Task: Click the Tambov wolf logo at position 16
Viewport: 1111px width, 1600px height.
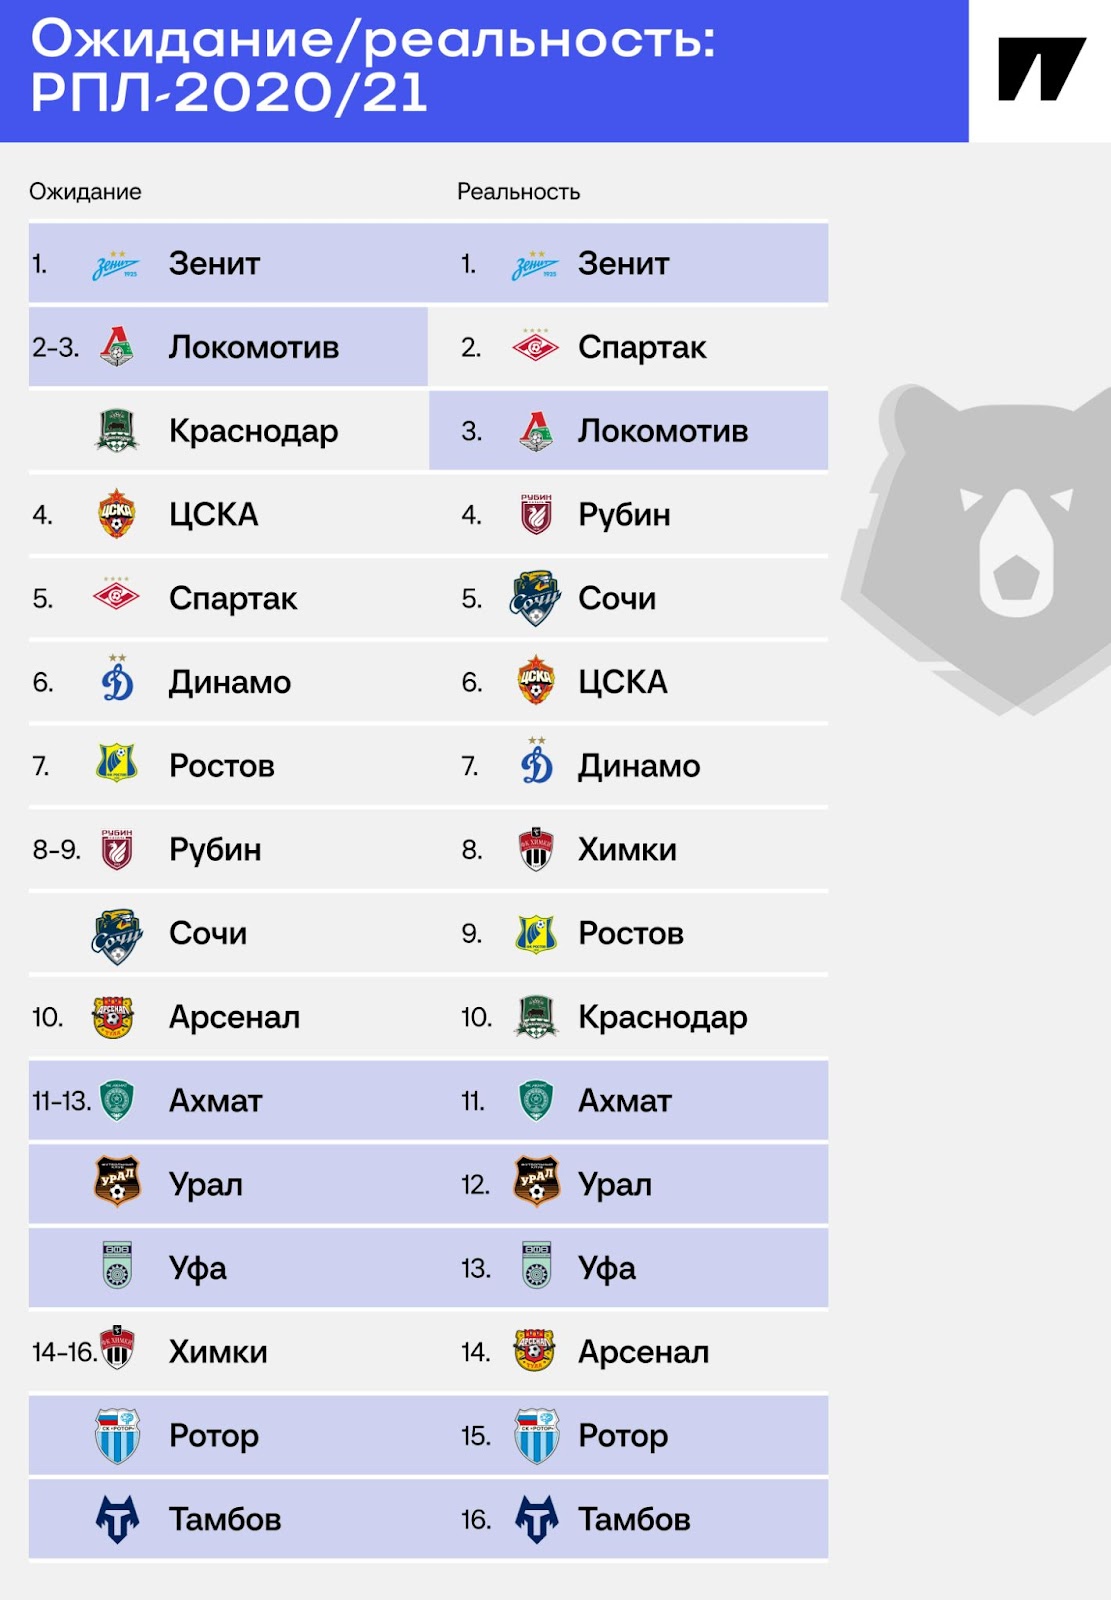Action: point(537,1519)
